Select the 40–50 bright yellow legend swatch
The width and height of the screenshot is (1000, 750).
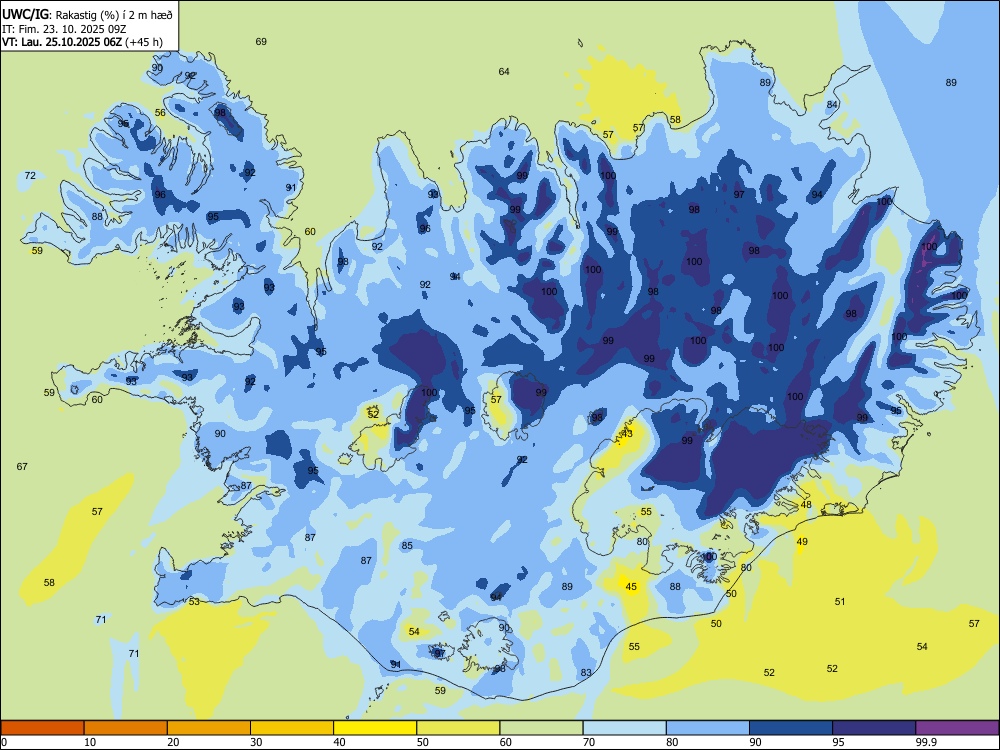point(375,728)
